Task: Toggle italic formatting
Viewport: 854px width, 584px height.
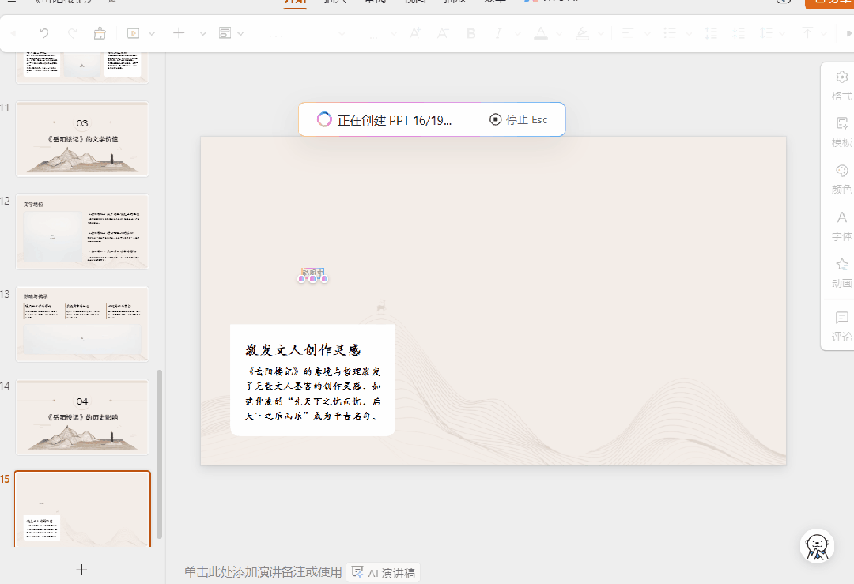Action: coord(498,33)
